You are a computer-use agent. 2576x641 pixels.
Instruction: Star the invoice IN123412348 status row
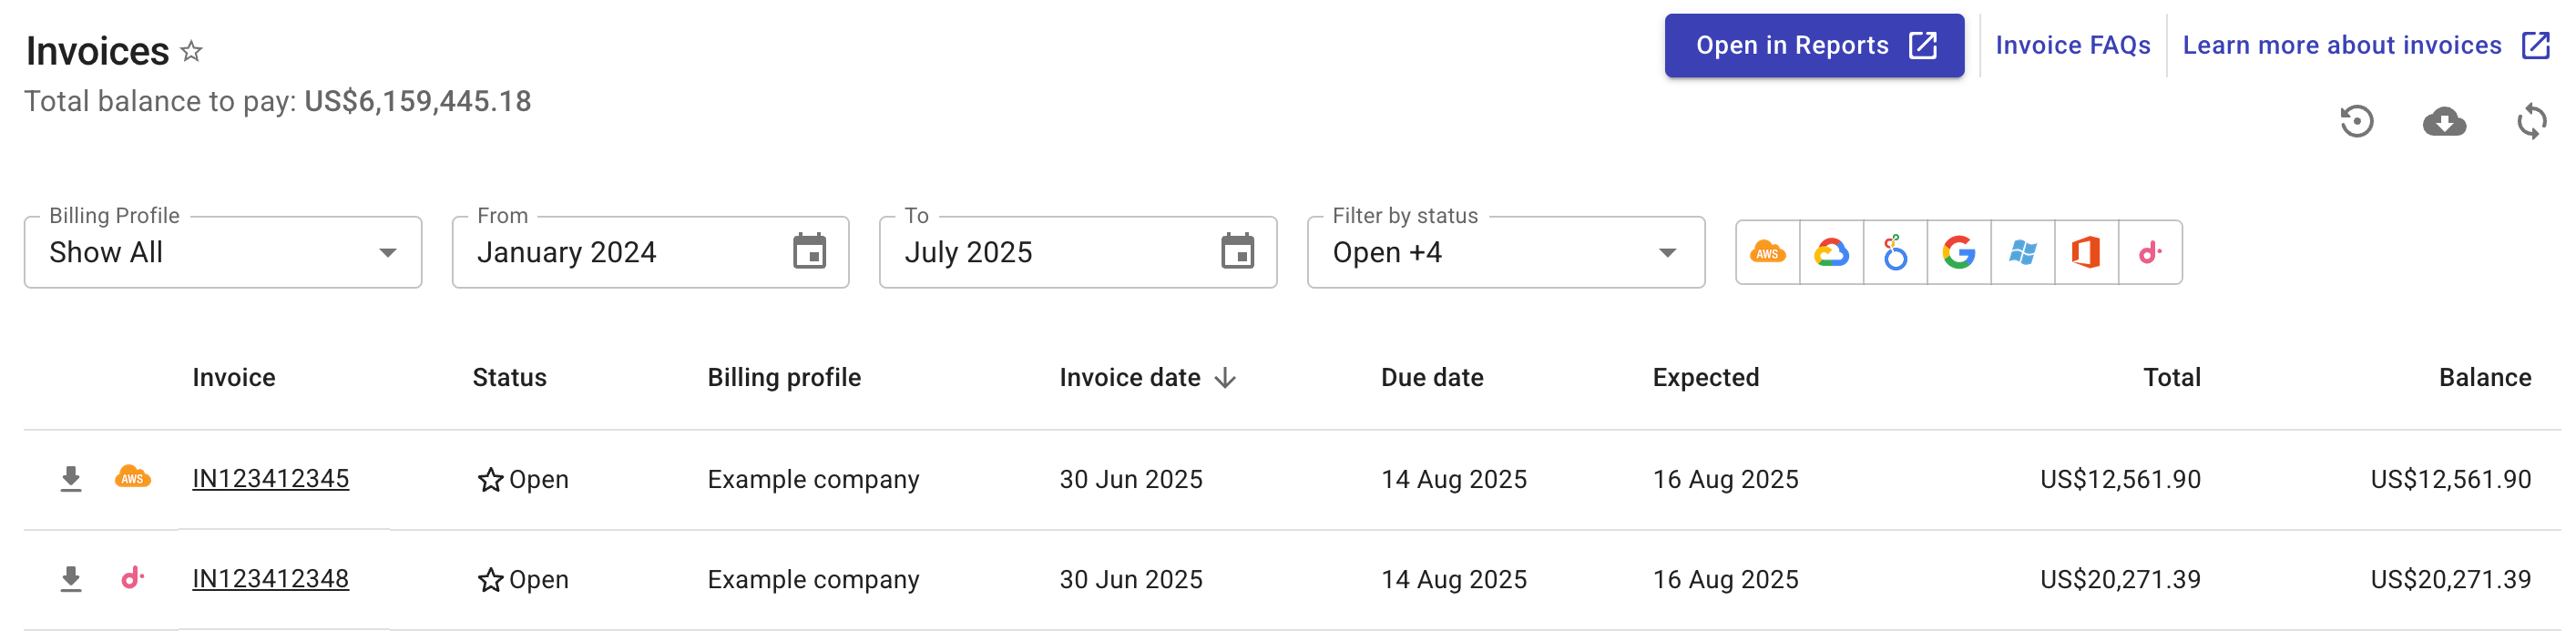(x=489, y=579)
